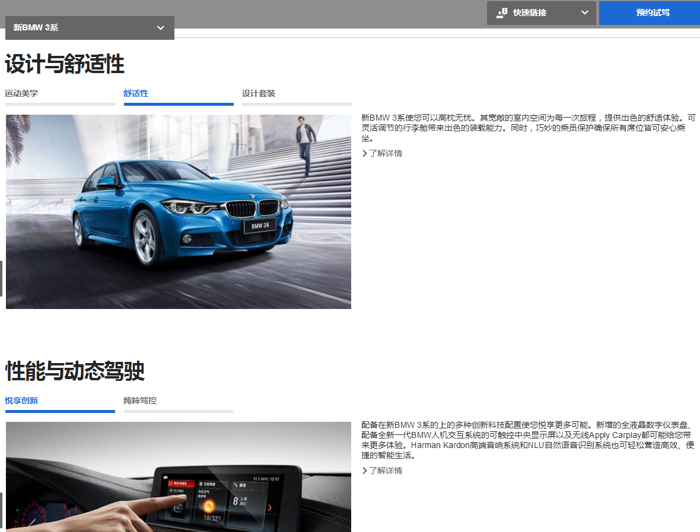Click the chevron arrow in 新BMW 3系 selector
Screen dimensions: 700x532
click(160, 28)
